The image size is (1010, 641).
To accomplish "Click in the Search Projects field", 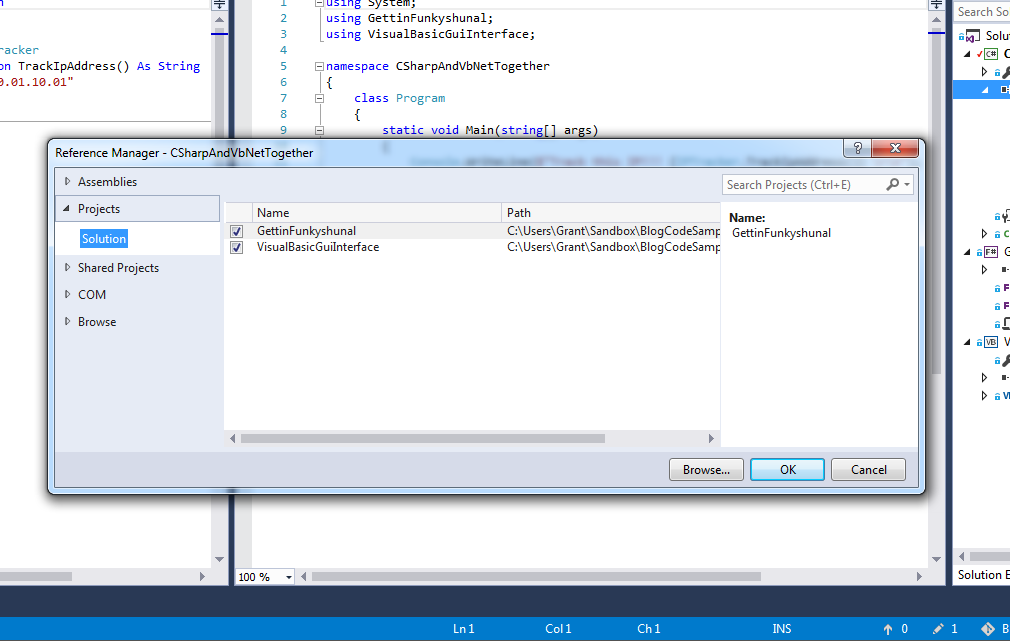I will 800,185.
